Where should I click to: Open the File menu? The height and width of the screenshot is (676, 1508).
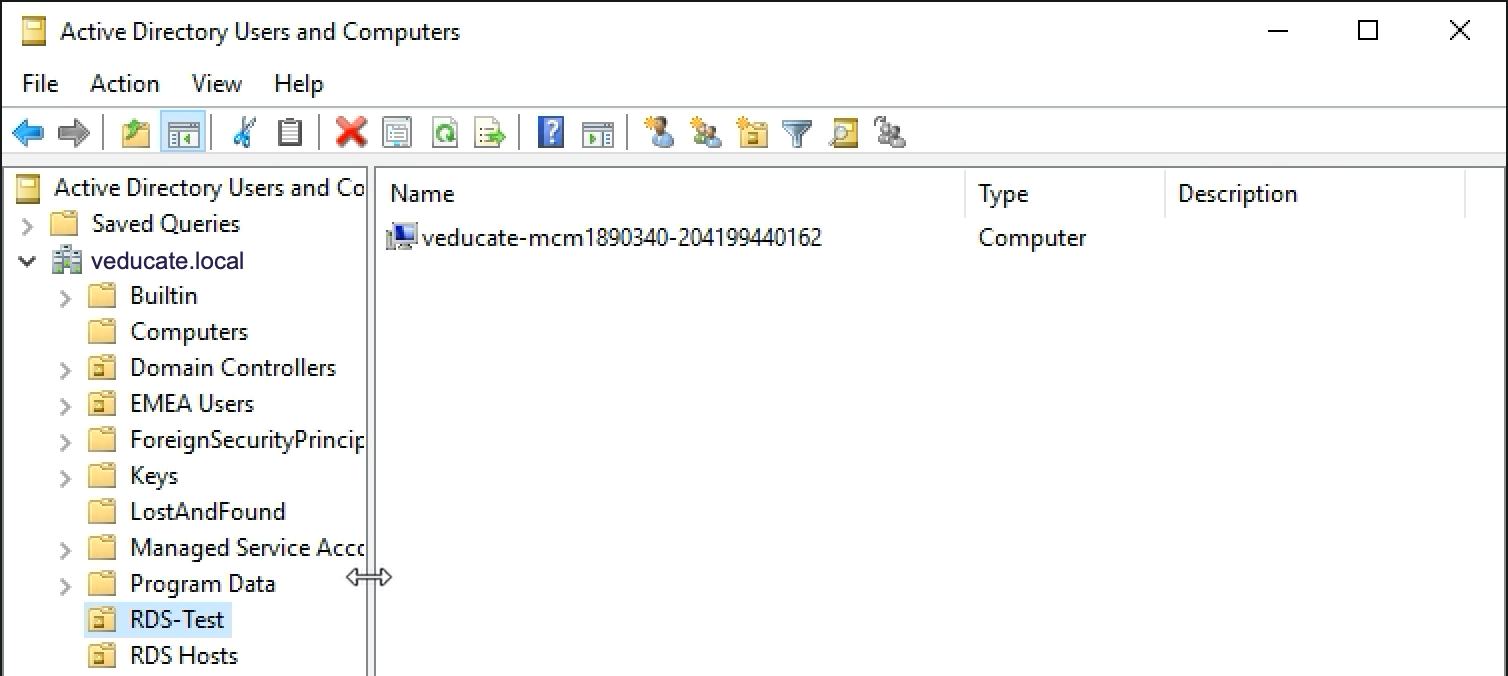(x=41, y=84)
